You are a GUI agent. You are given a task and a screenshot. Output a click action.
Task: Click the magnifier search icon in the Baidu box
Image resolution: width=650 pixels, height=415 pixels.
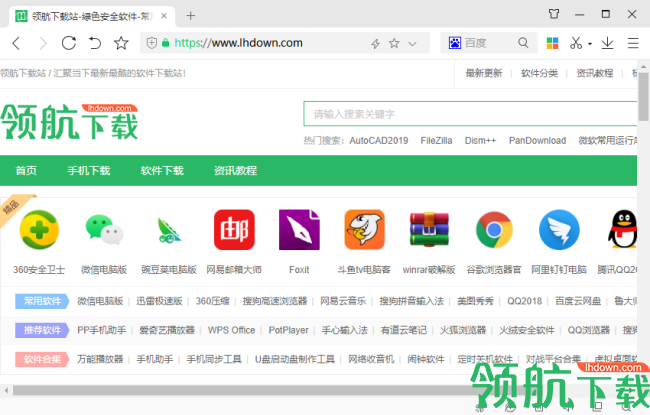(x=524, y=43)
